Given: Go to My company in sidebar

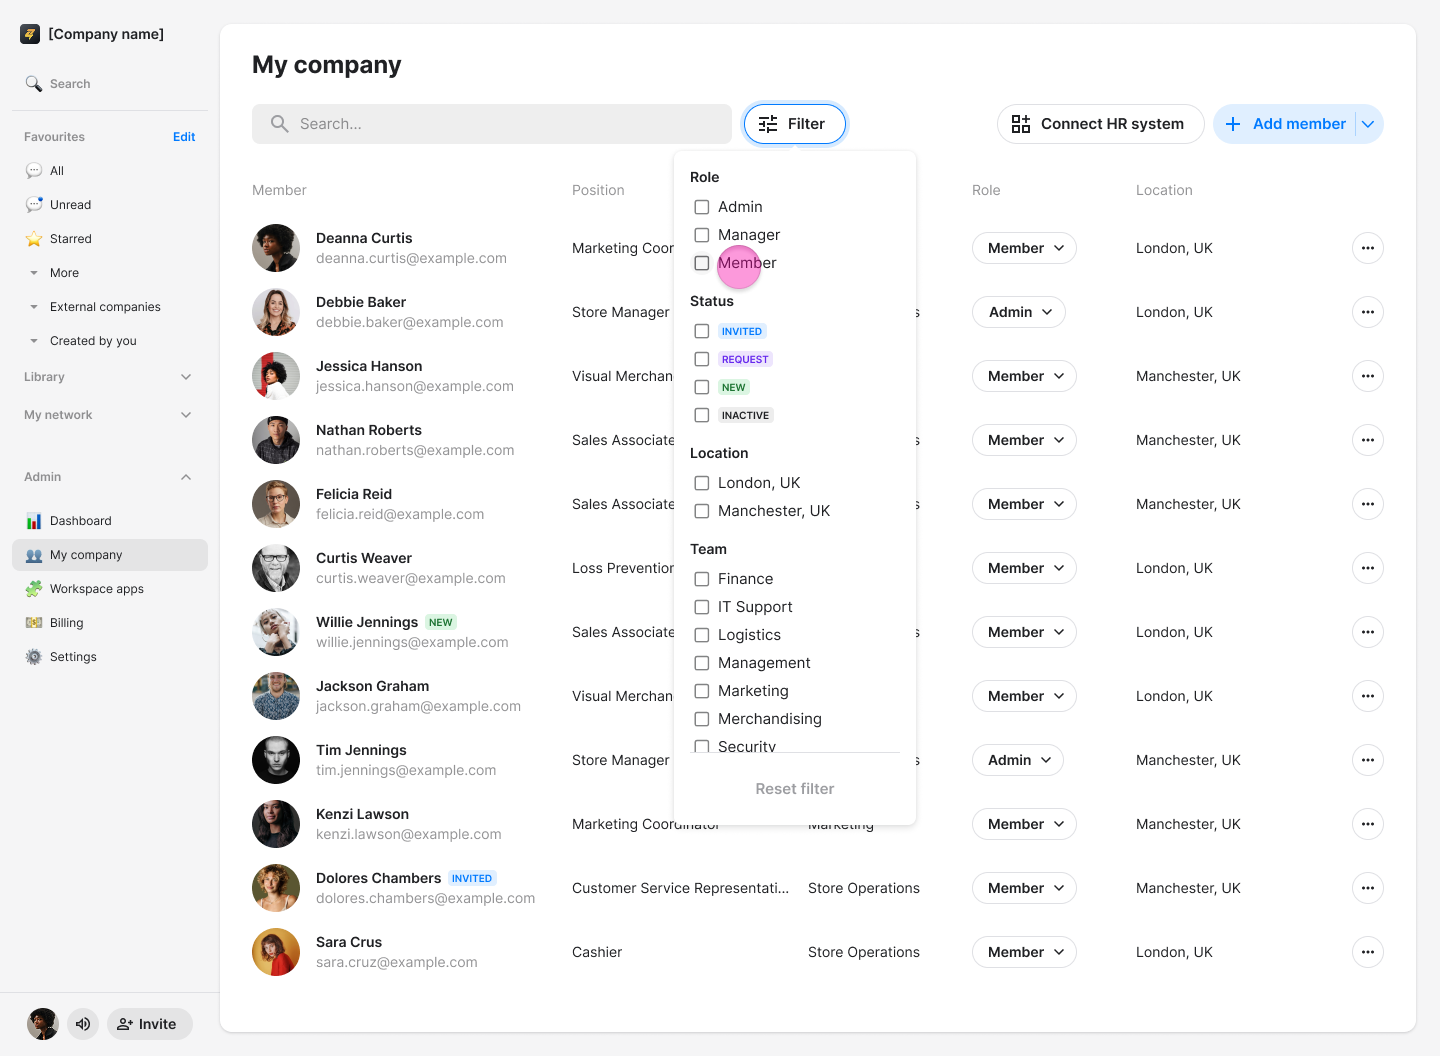Looking at the screenshot, I should click(x=110, y=555).
